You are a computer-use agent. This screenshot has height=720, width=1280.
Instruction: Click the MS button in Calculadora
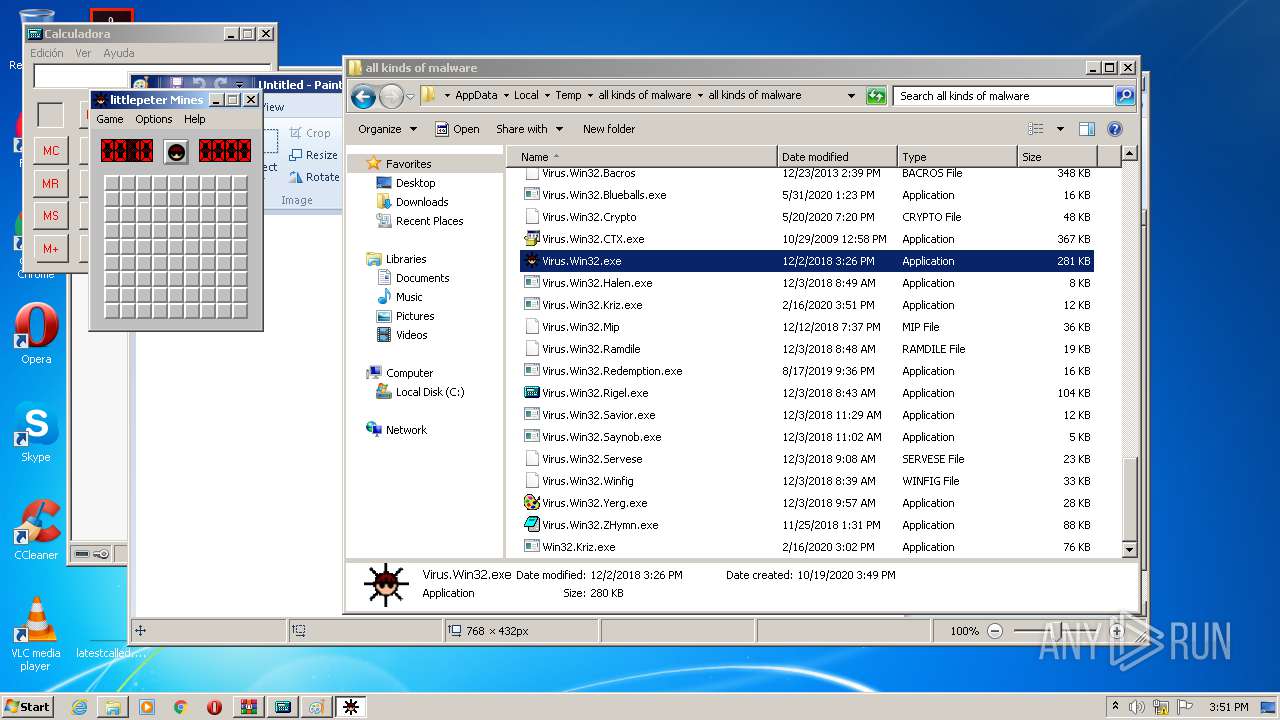tap(51, 216)
